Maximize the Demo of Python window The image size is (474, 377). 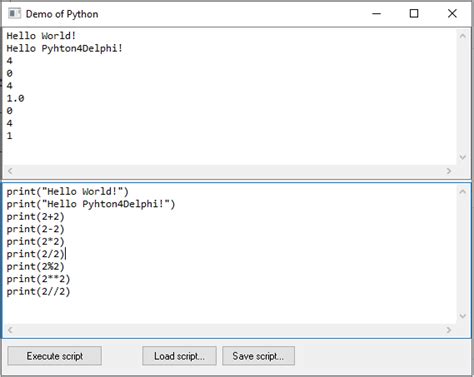[414, 14]
